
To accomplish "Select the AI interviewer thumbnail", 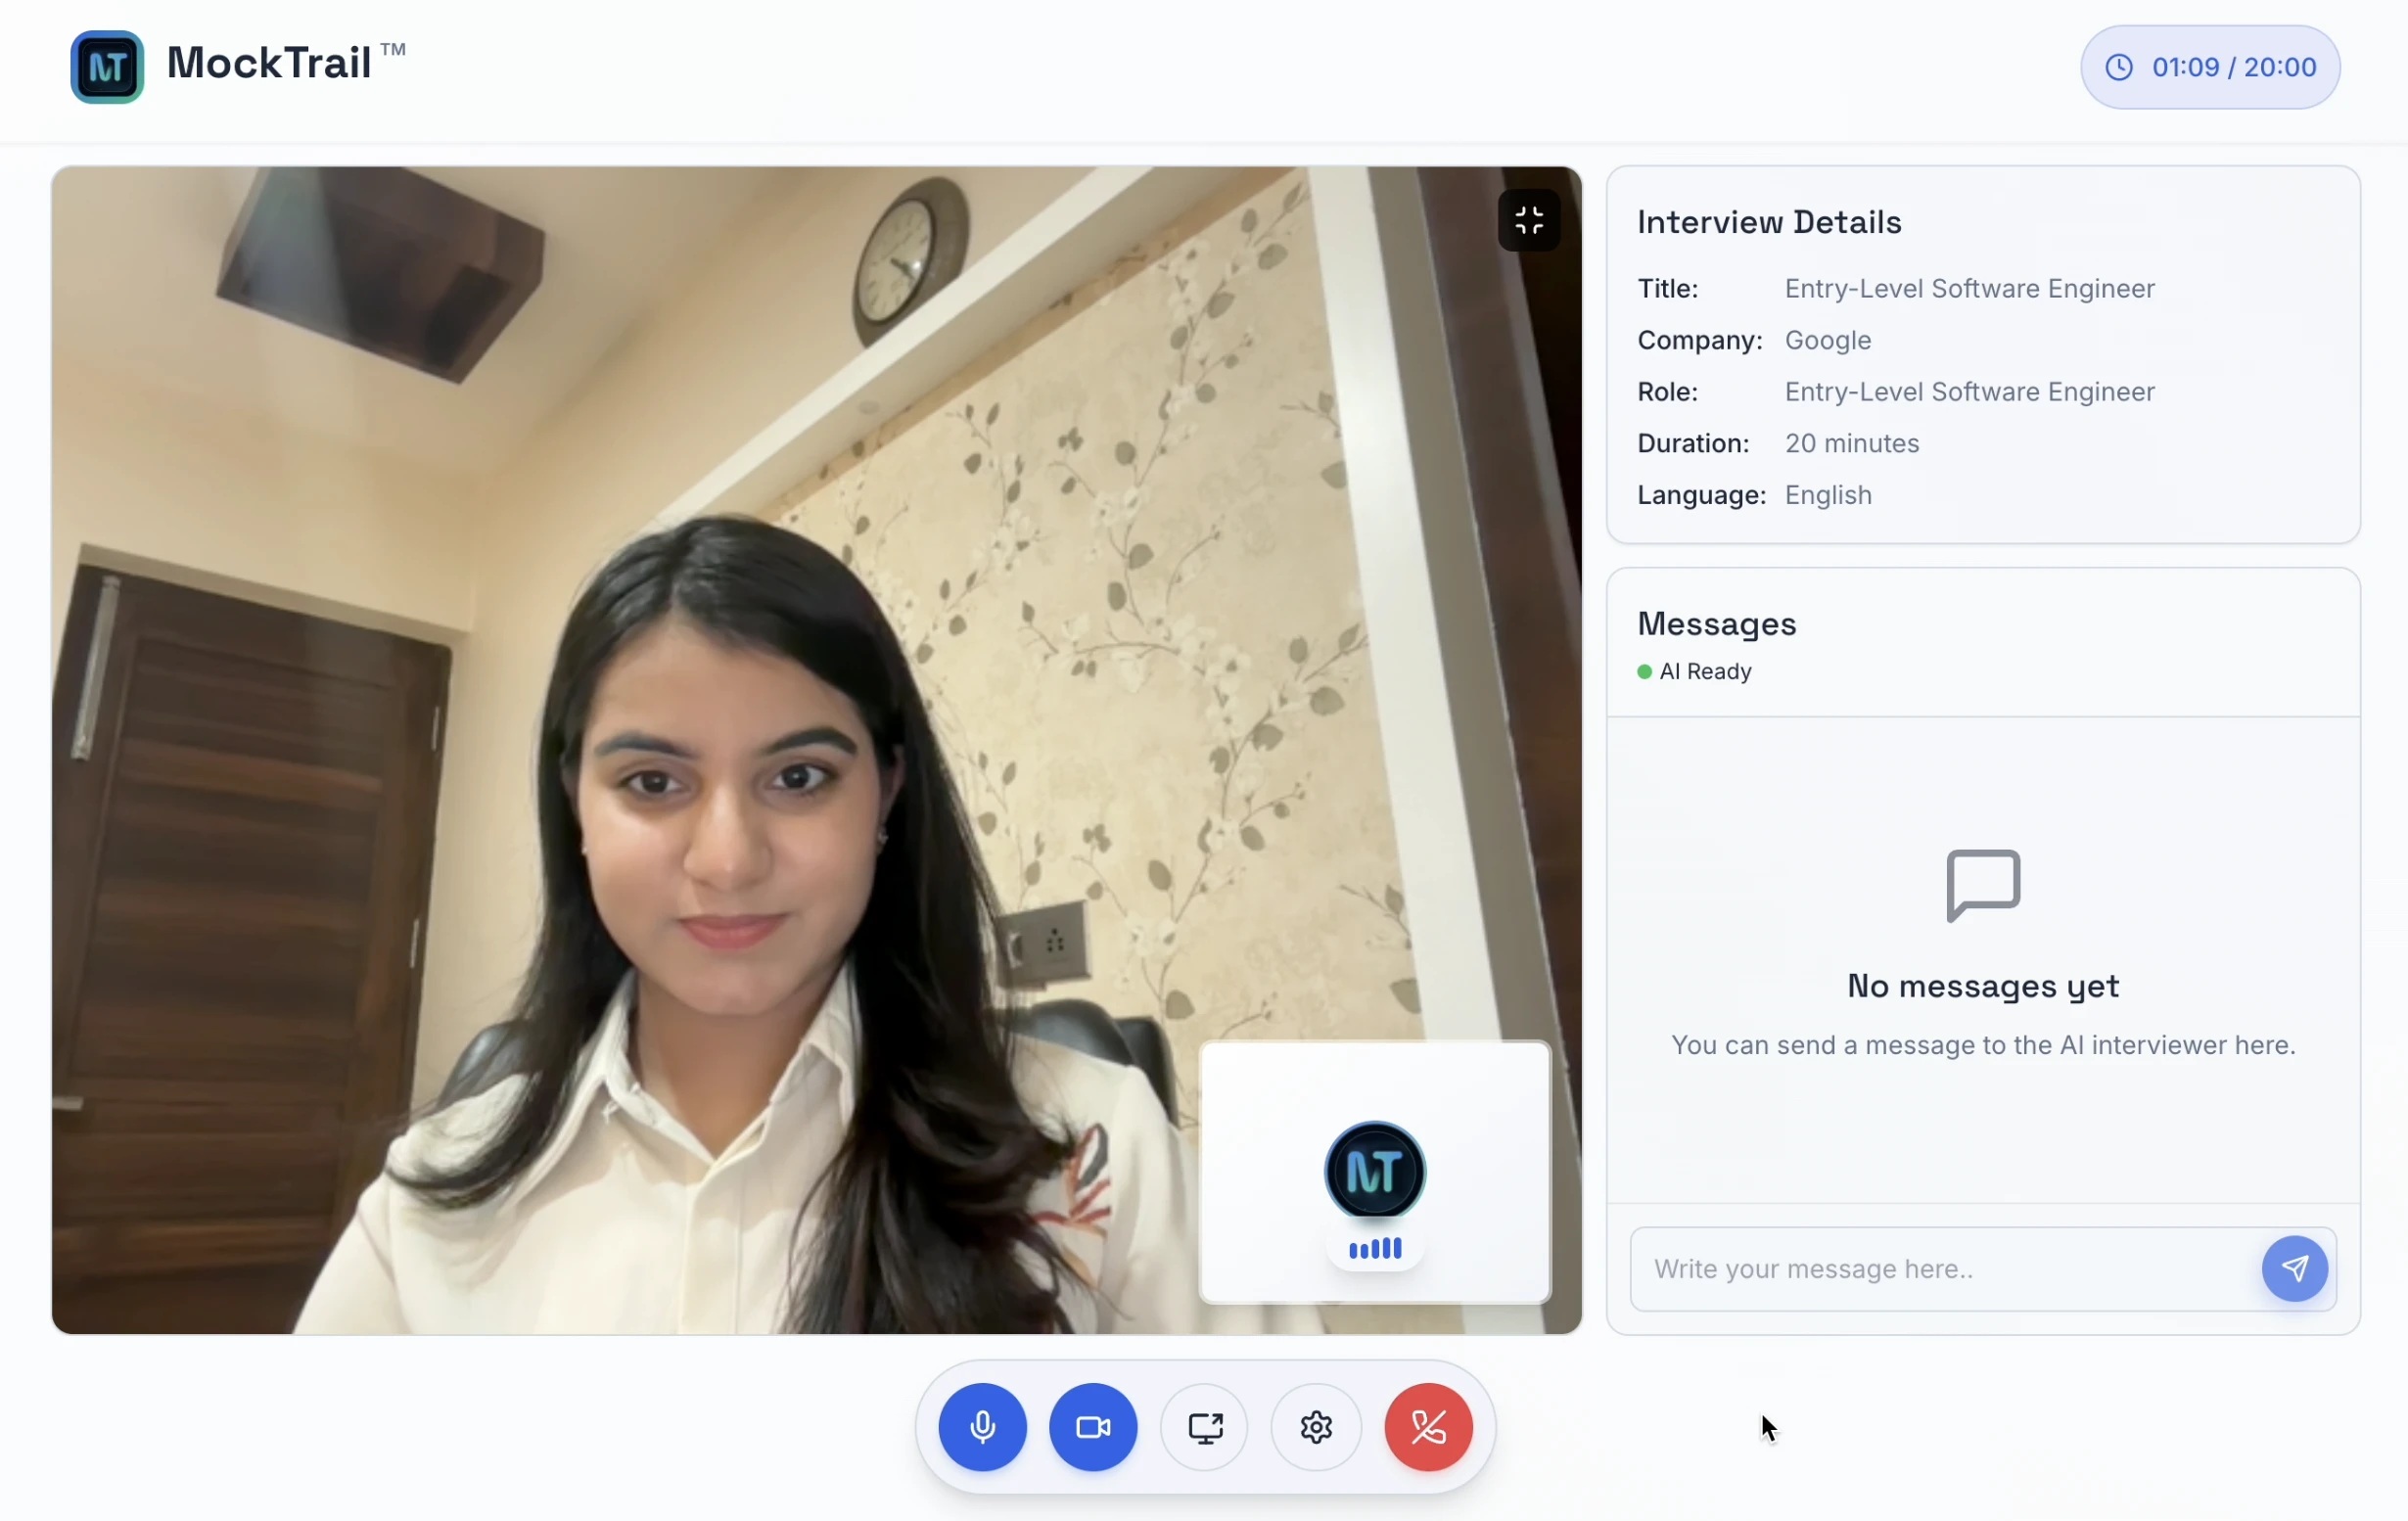I will tap(1375, 1172).
